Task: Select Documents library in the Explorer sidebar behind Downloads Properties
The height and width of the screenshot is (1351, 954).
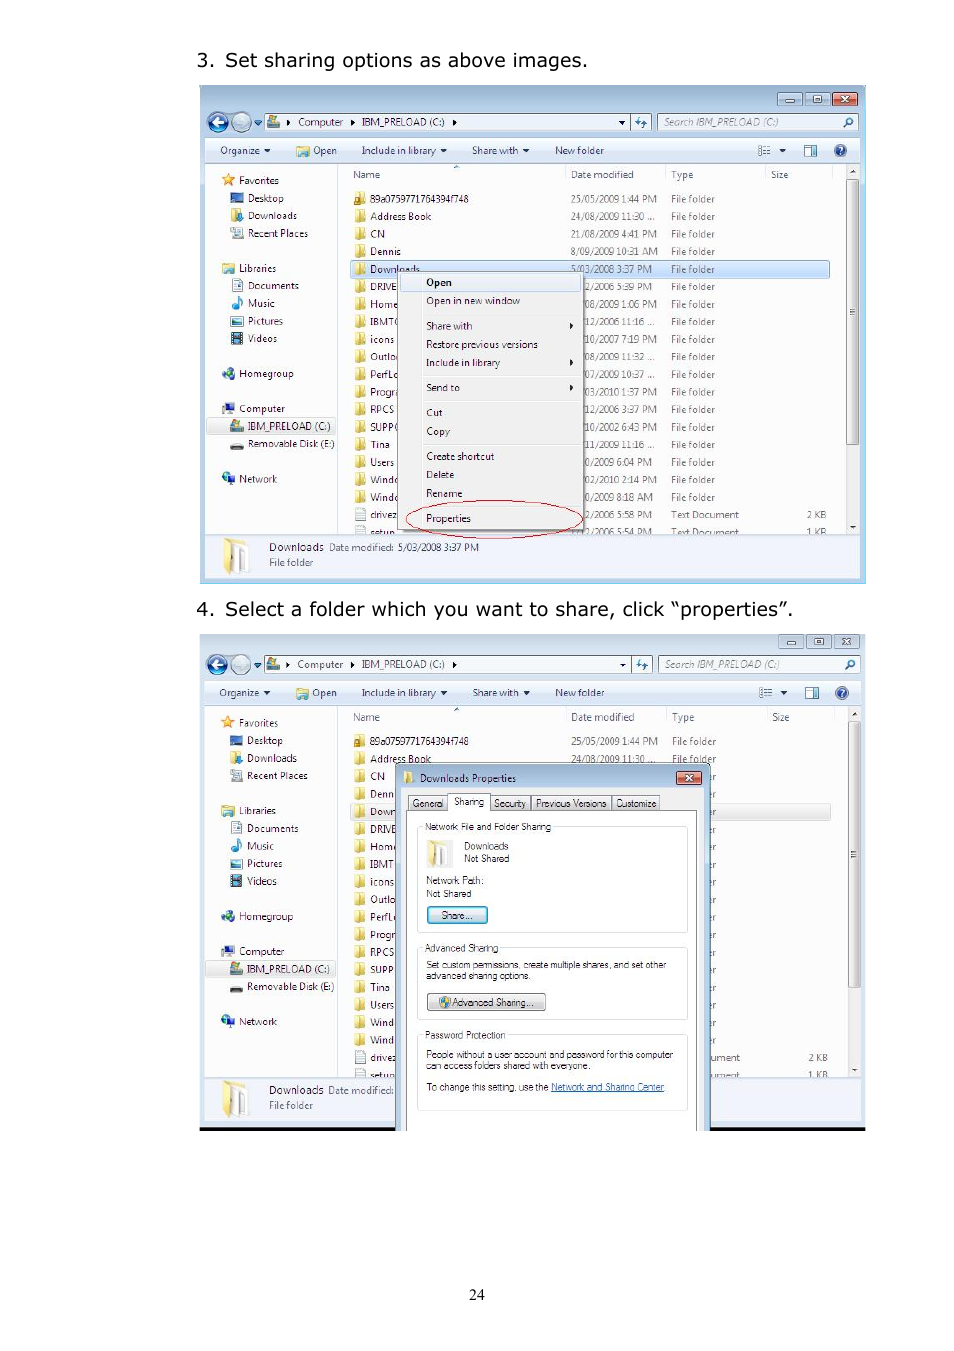Action: tap(265, 829)
